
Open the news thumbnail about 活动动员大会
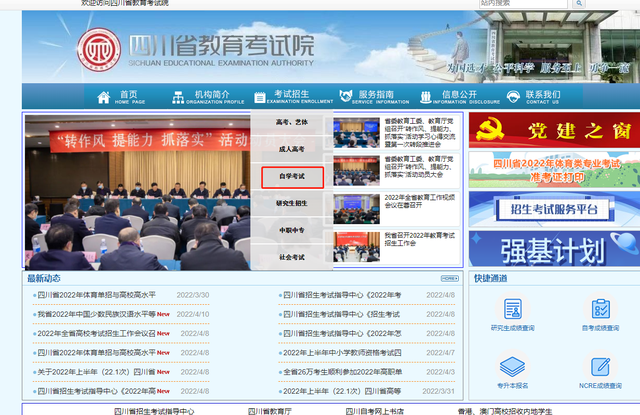tap(356, 171)
